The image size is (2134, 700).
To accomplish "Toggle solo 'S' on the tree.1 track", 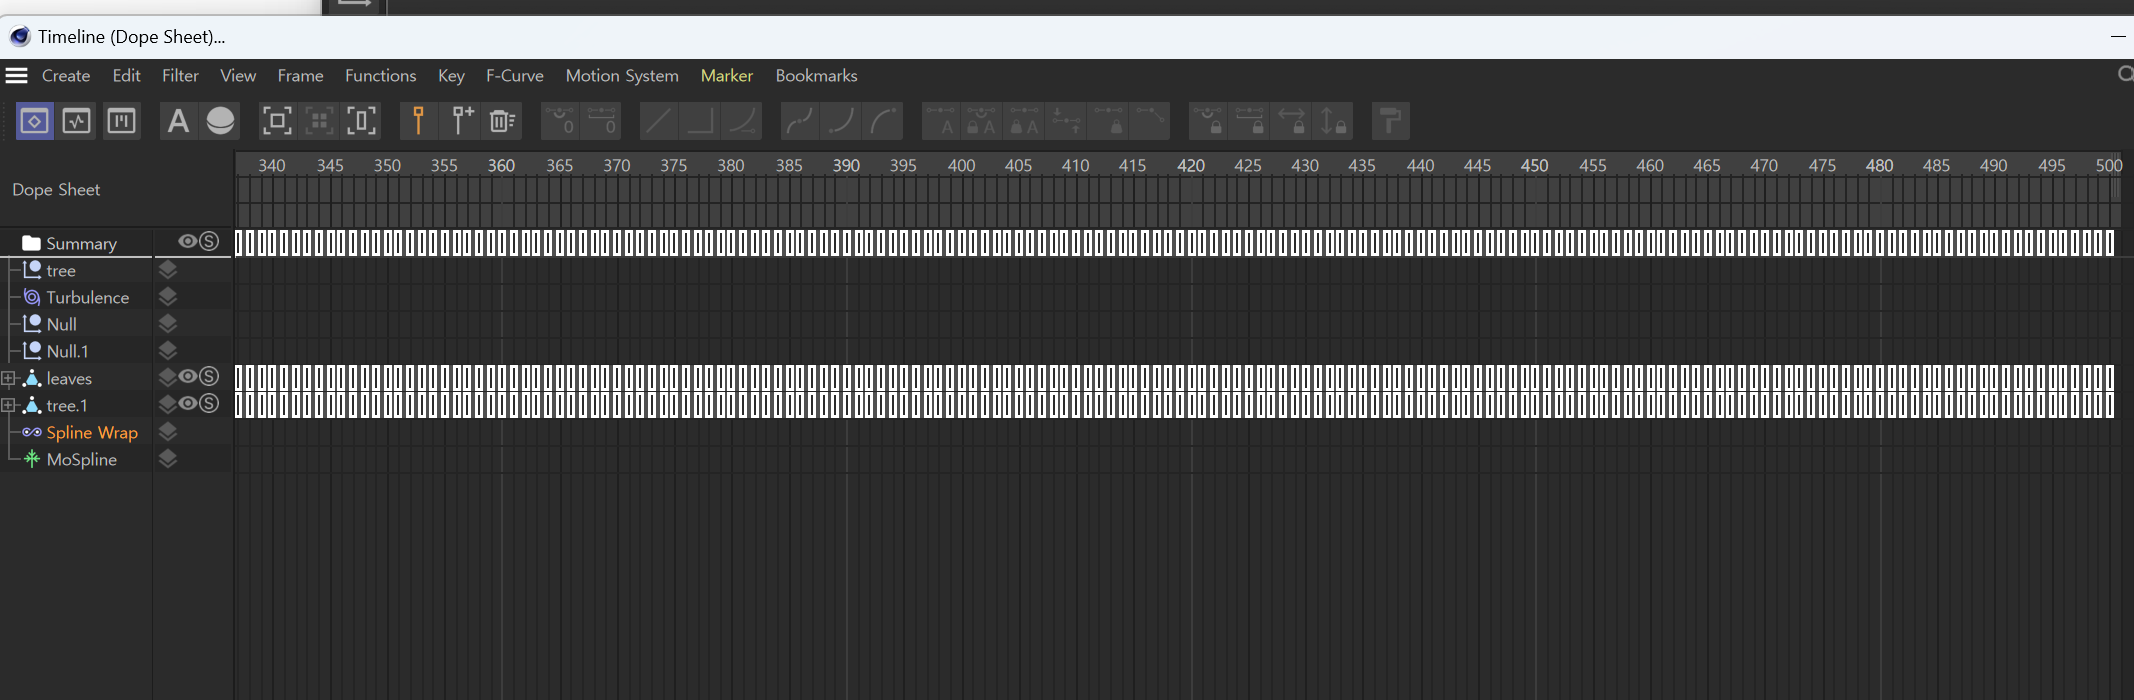I will click(208, 403).
